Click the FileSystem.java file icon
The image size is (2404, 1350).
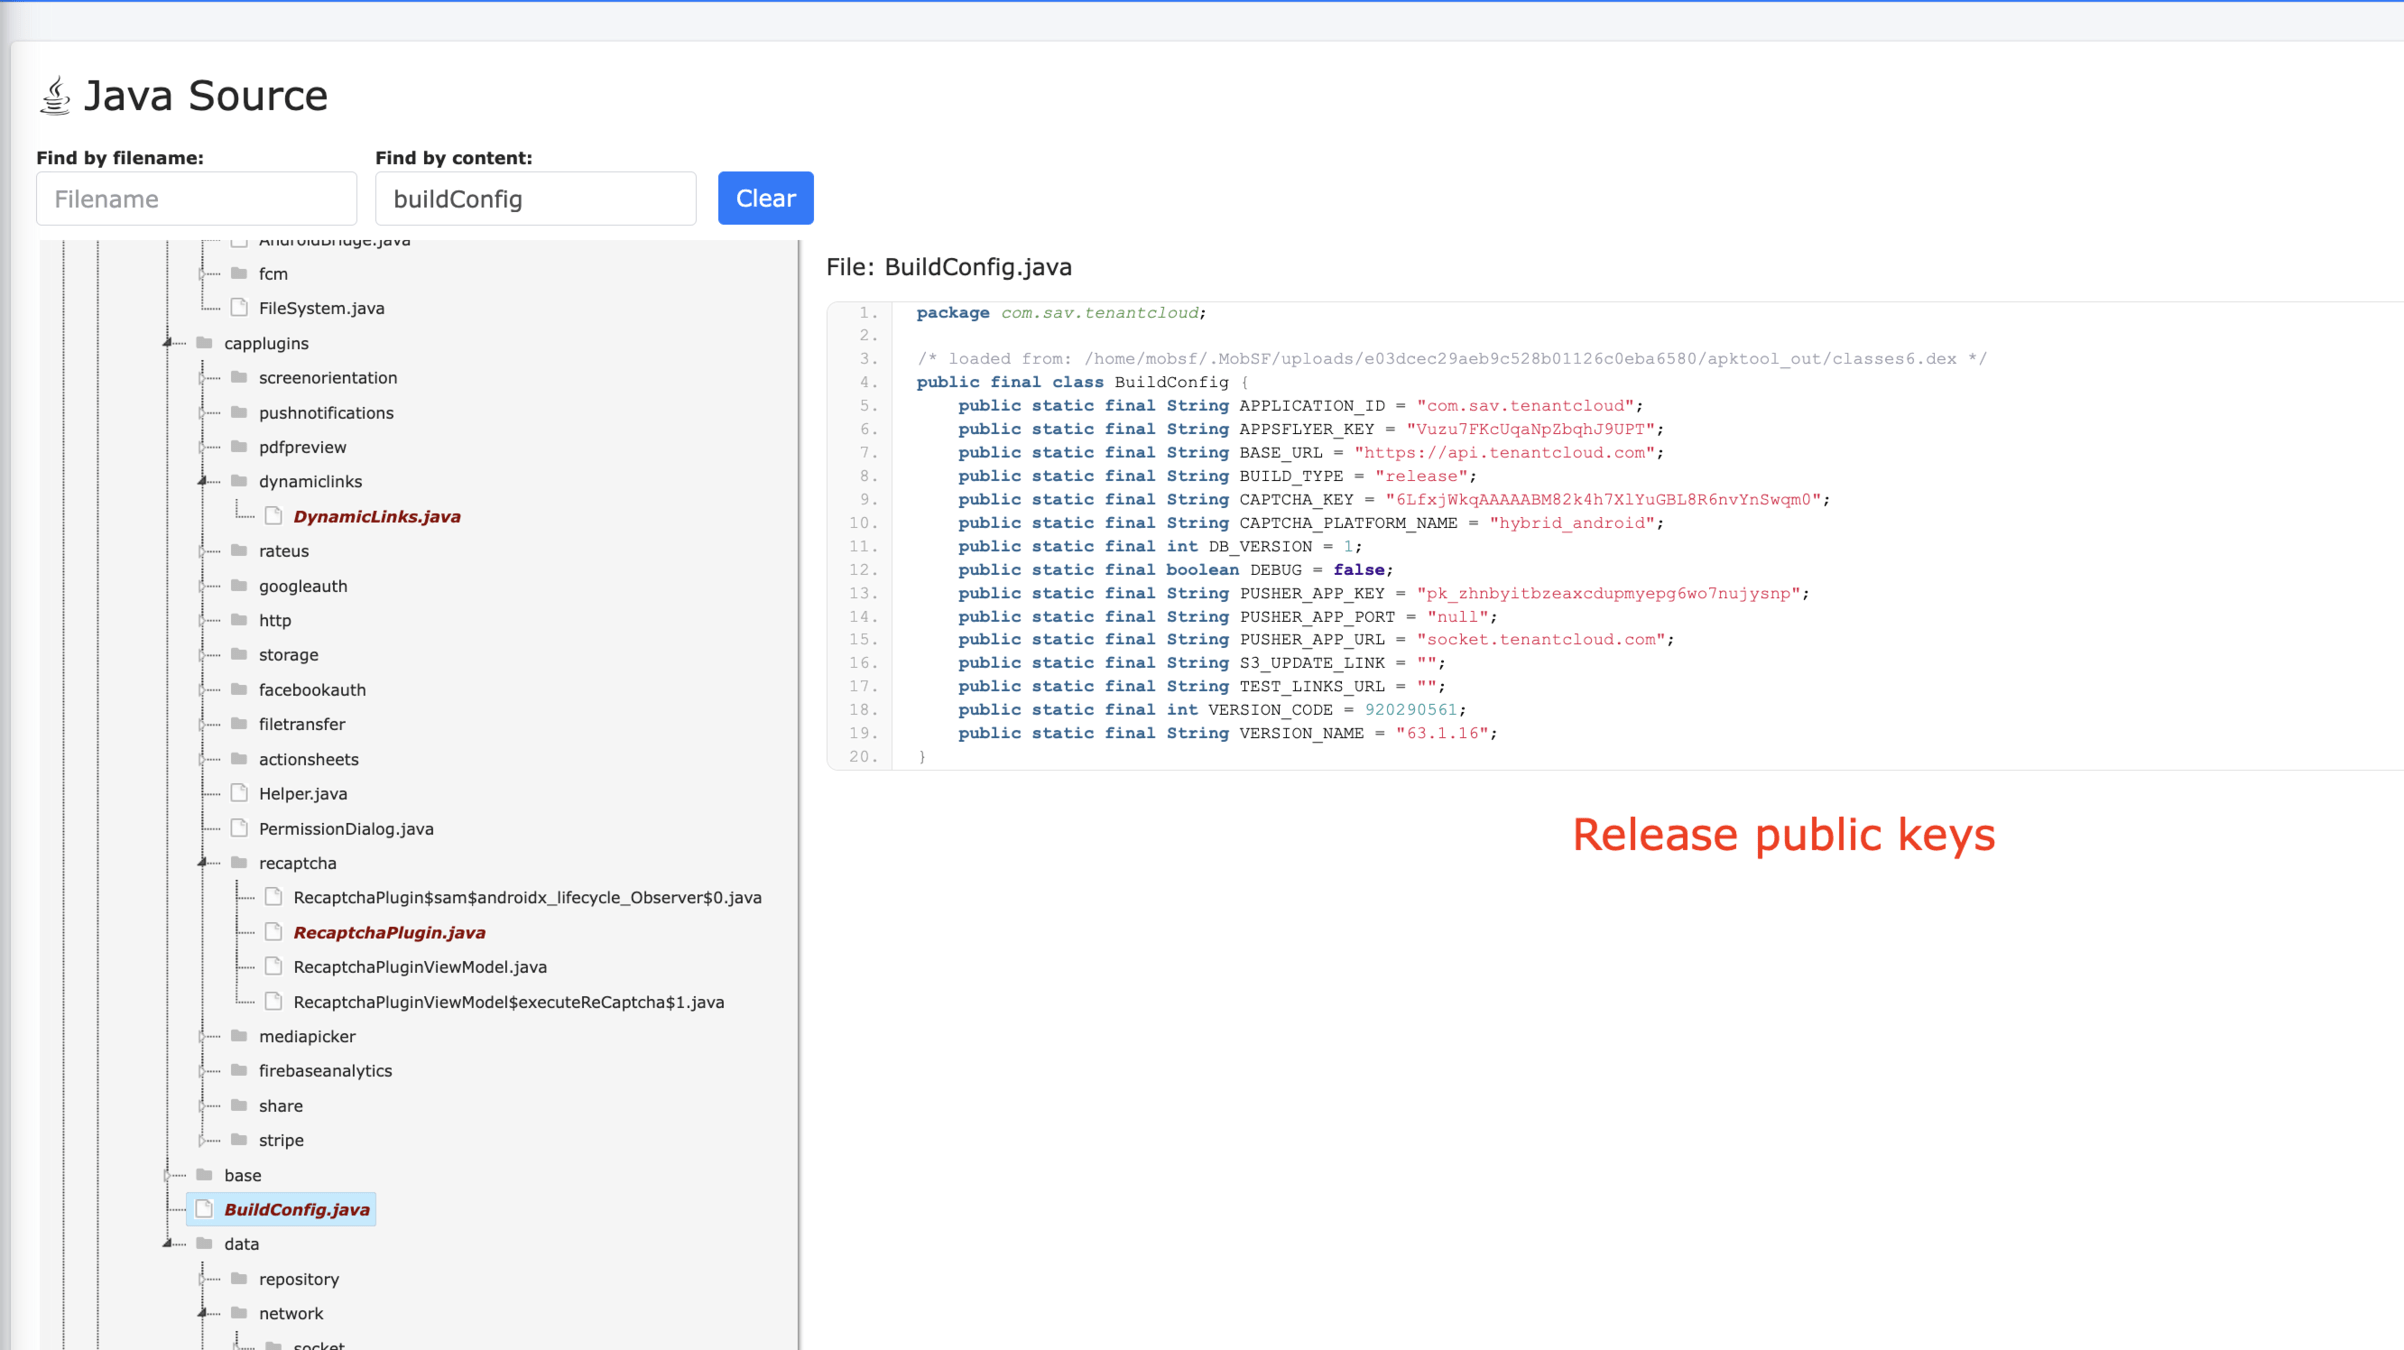[239, 307]
